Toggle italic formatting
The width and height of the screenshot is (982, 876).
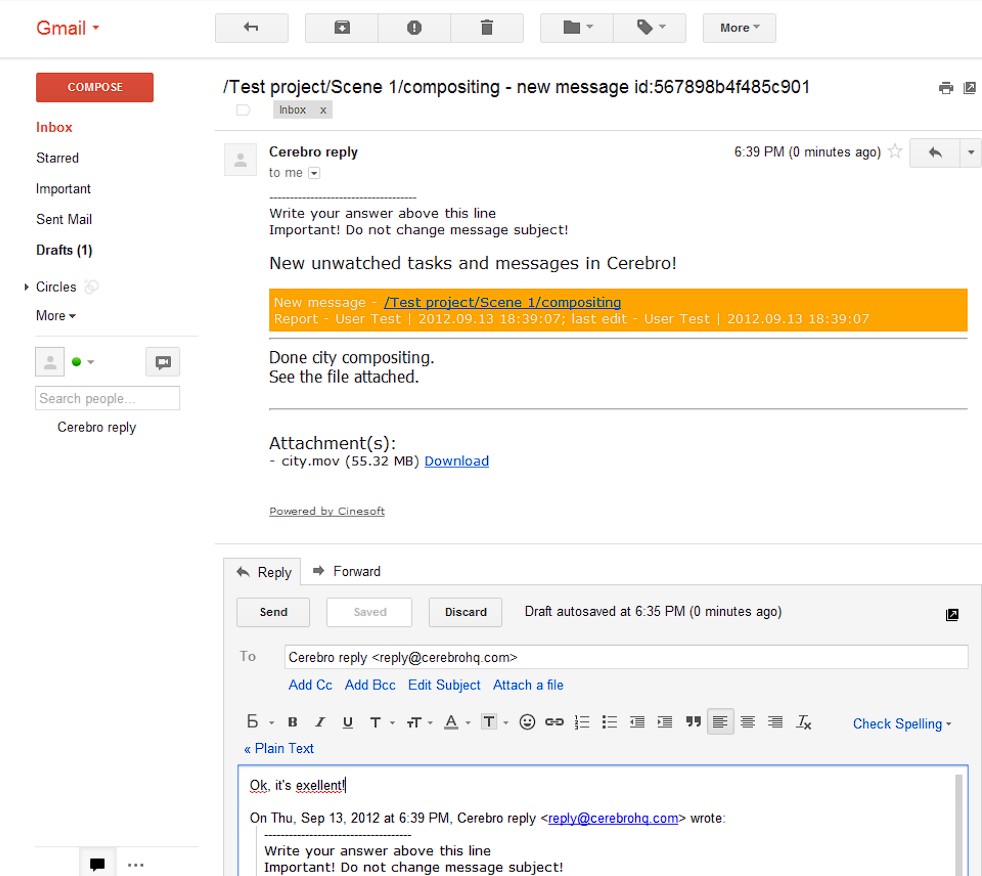(x=320, y=722)
